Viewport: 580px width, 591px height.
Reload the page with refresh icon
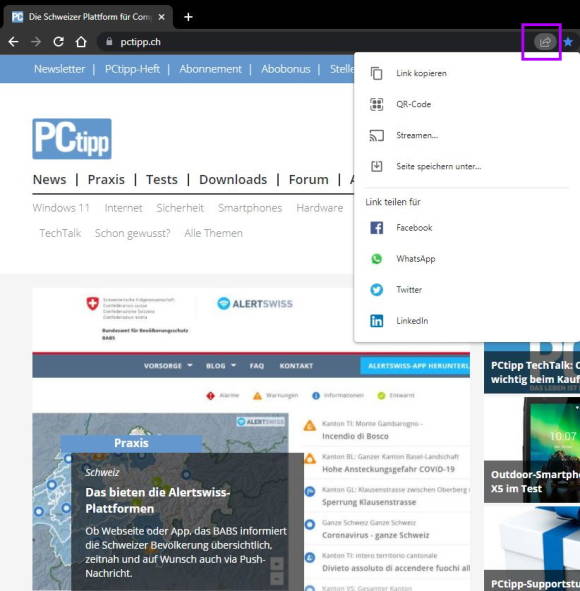click(58, 41)
